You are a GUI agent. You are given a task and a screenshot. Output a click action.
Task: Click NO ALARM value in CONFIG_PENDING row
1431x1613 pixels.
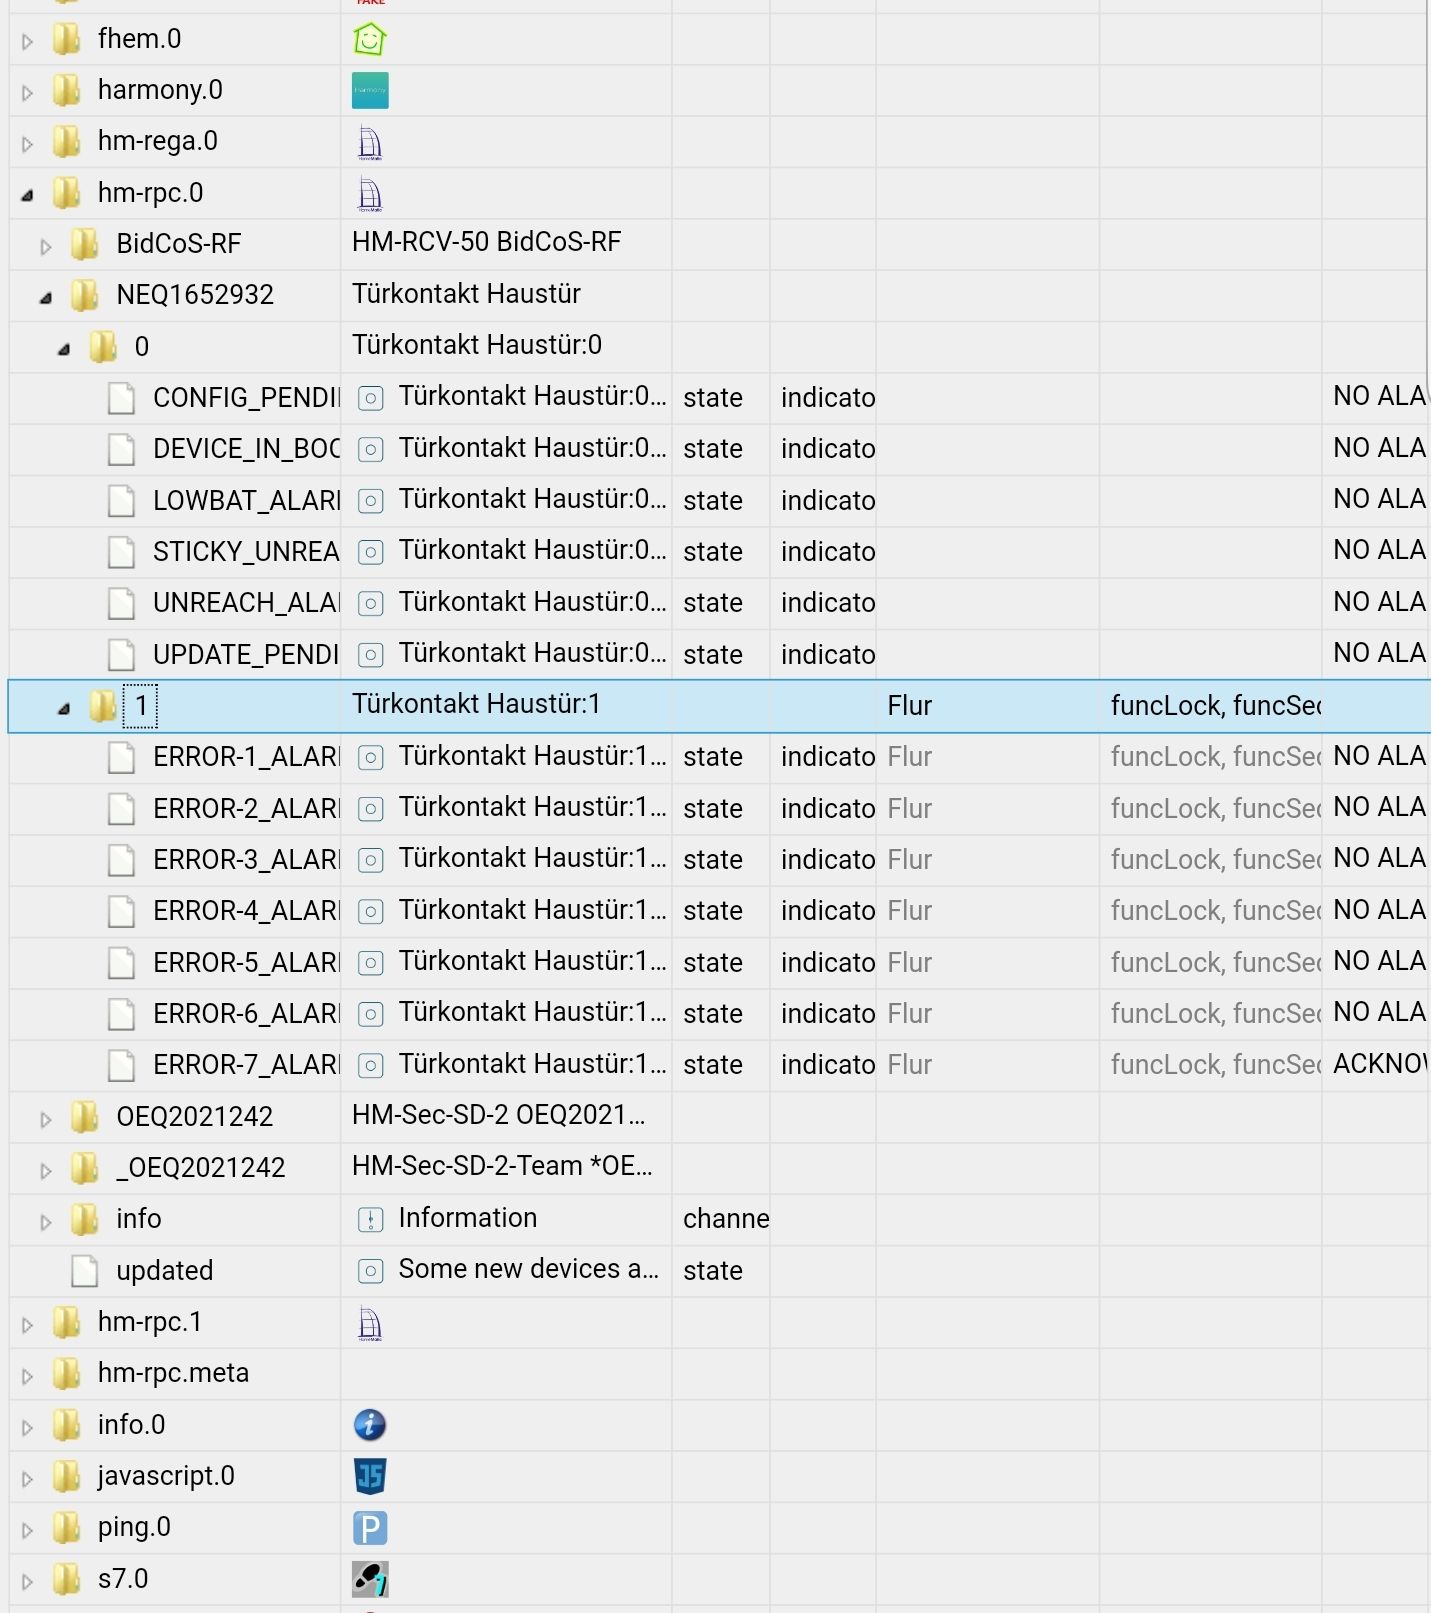point(1380,397)
